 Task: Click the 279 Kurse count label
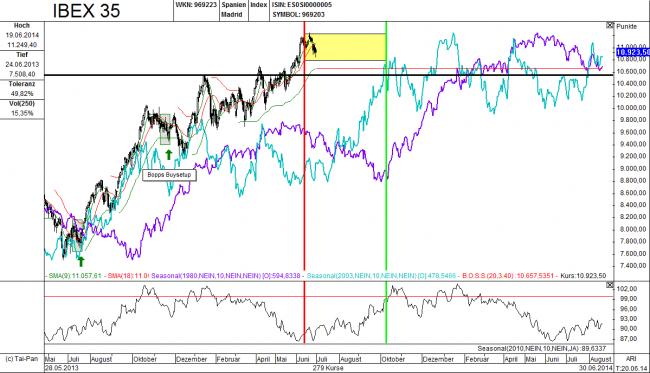[x=329, y=368]
